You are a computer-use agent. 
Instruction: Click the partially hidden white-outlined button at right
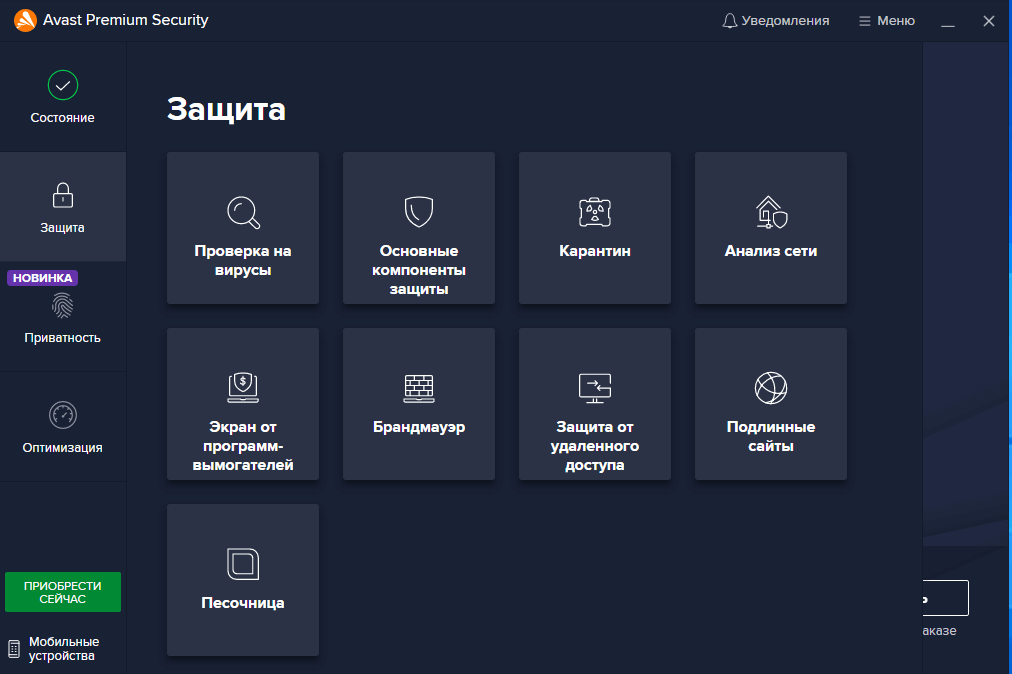[x=946, y=598]
